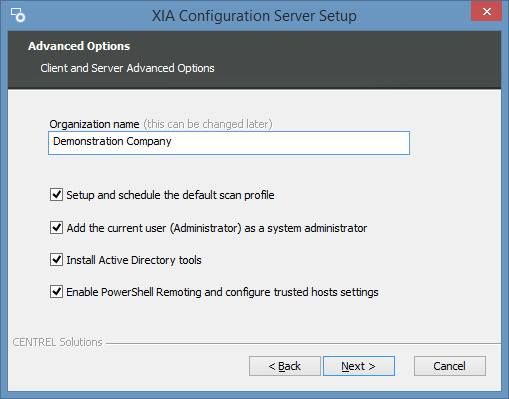This screenshot has width=509, height=399.
Task: Click the Advanced Options heading
Action: tap(79, 46)
